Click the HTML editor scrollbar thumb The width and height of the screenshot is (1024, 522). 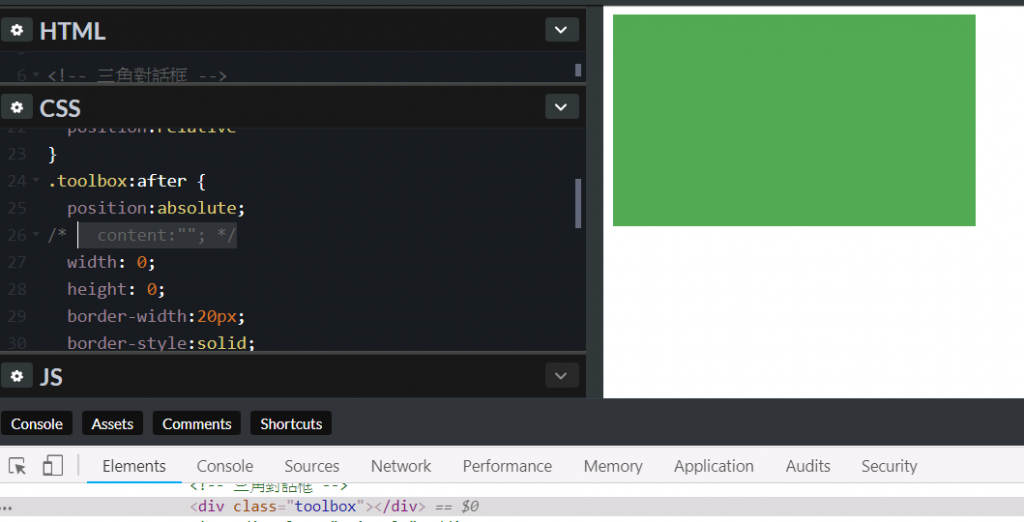pyautogui.click(x=578, y=70)
